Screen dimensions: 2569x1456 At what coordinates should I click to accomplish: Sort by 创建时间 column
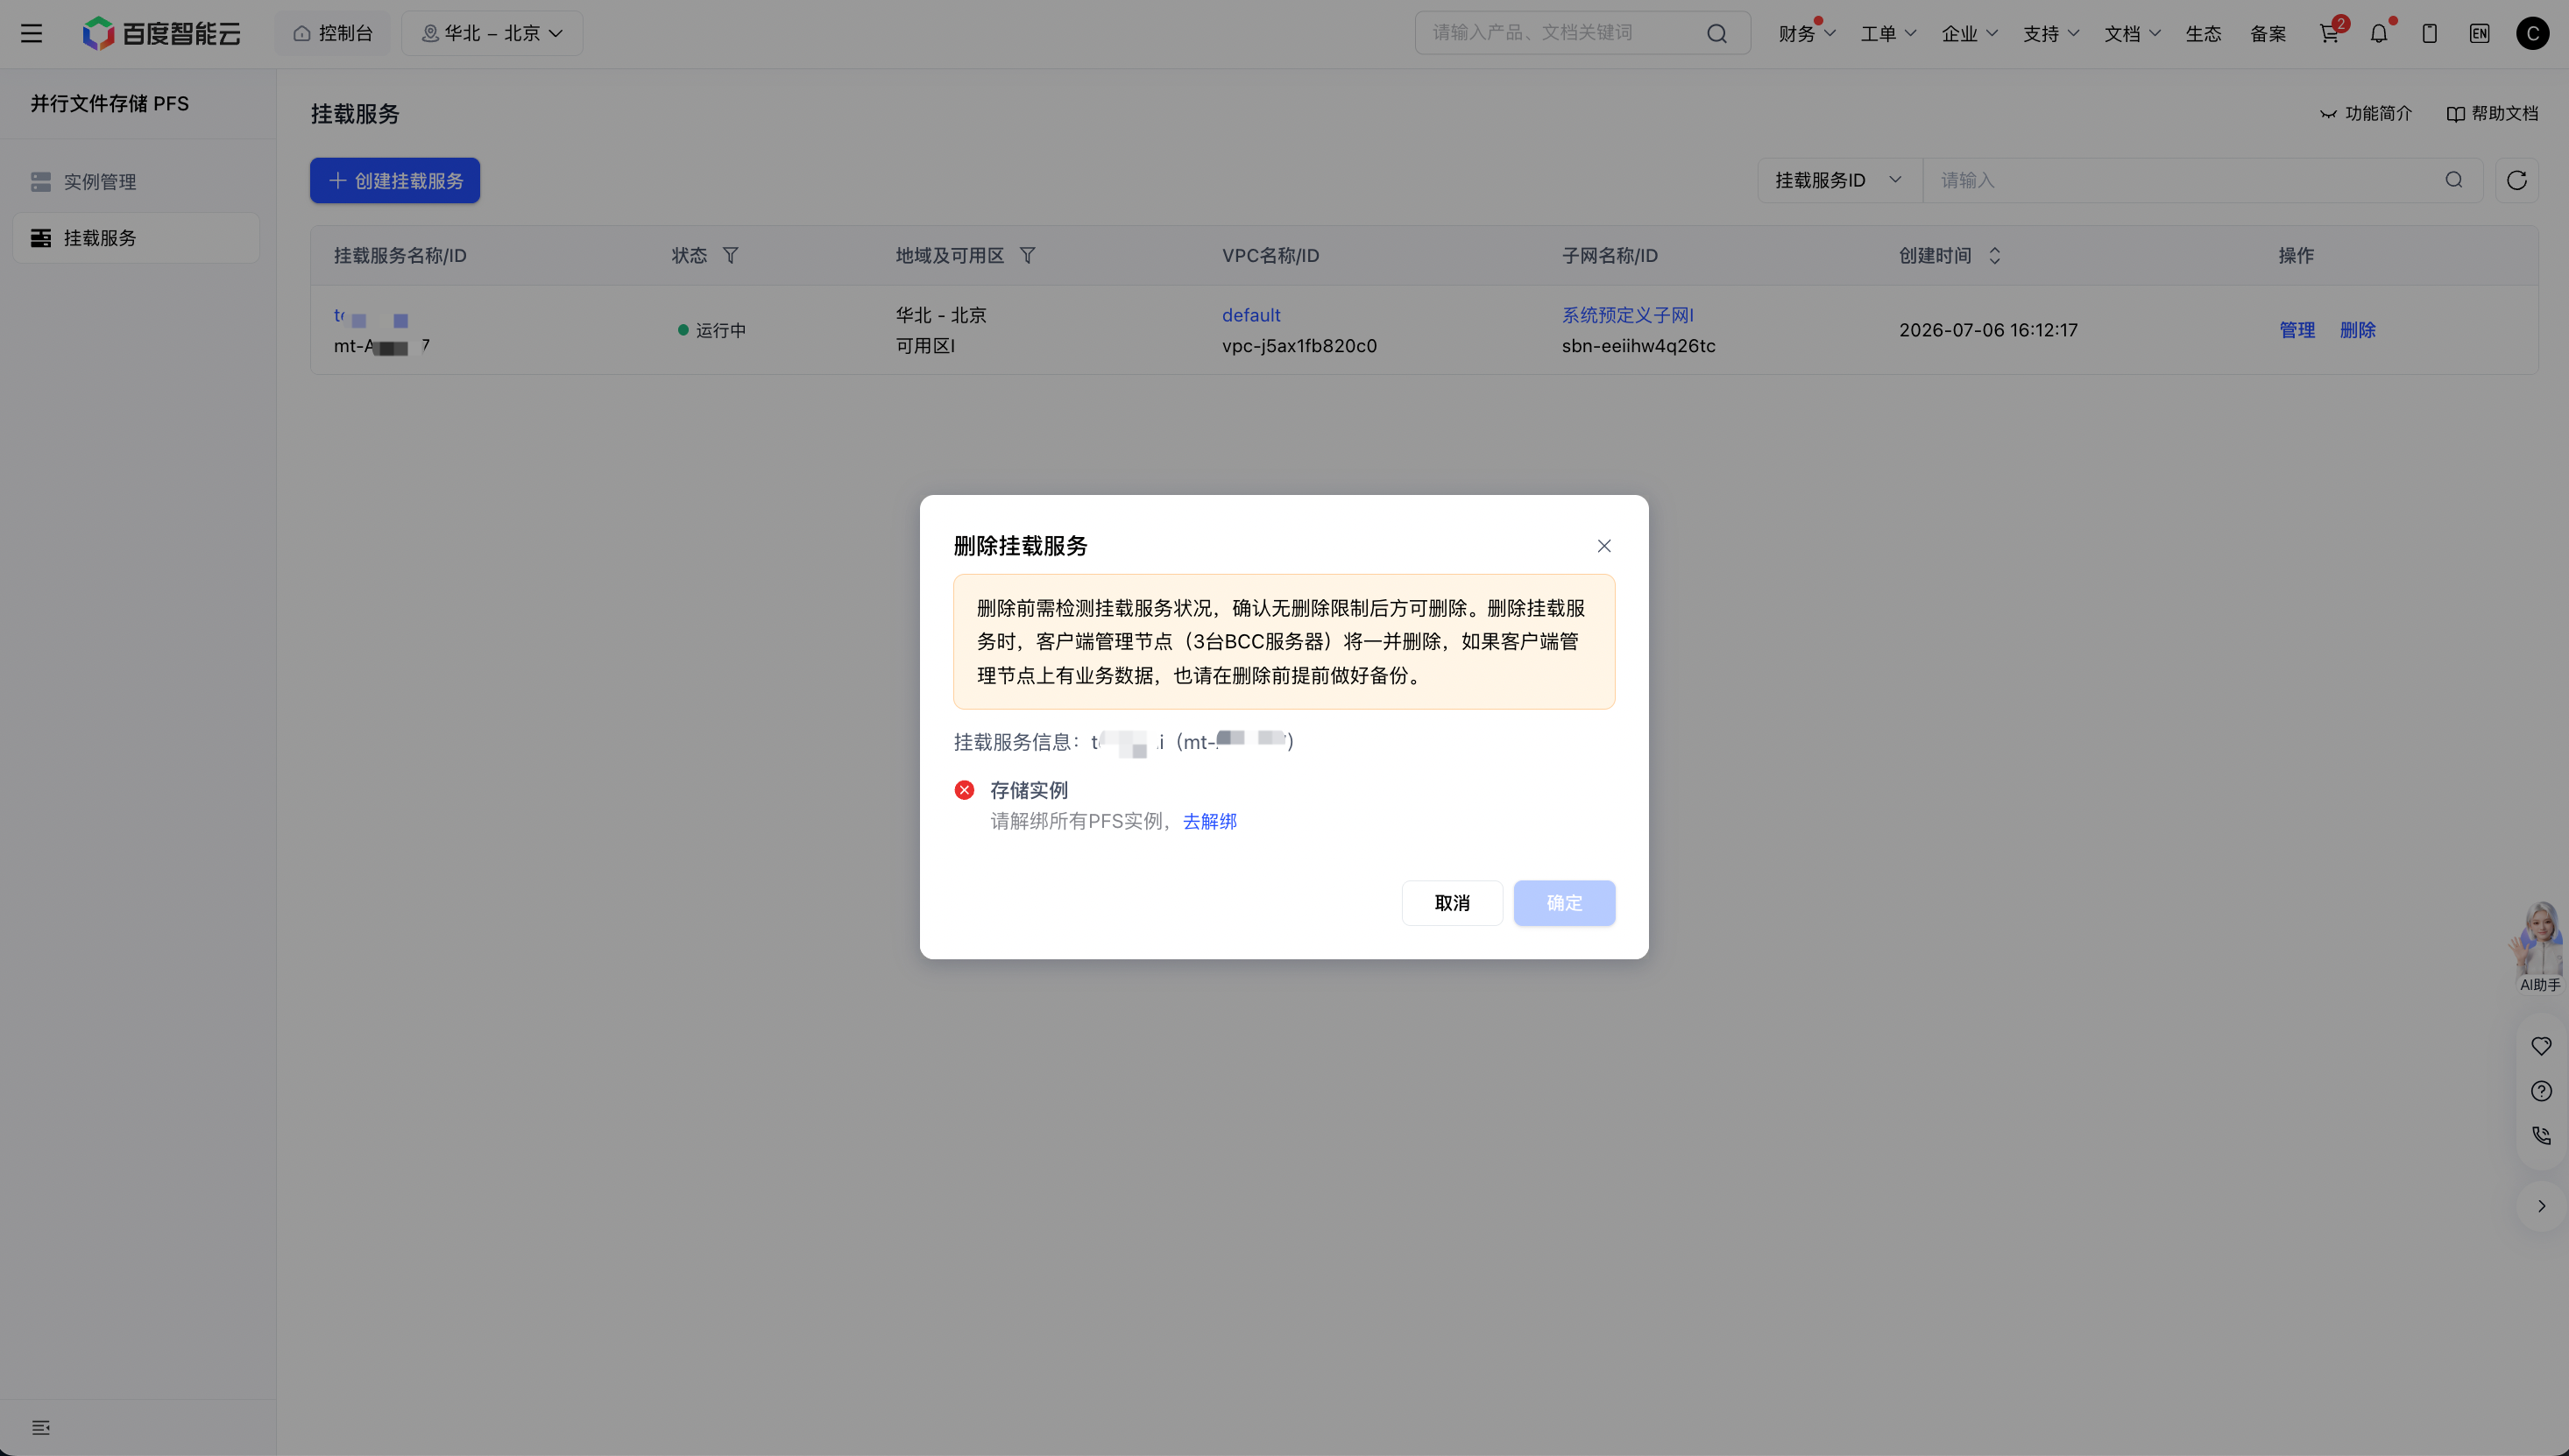[1994, 256]
